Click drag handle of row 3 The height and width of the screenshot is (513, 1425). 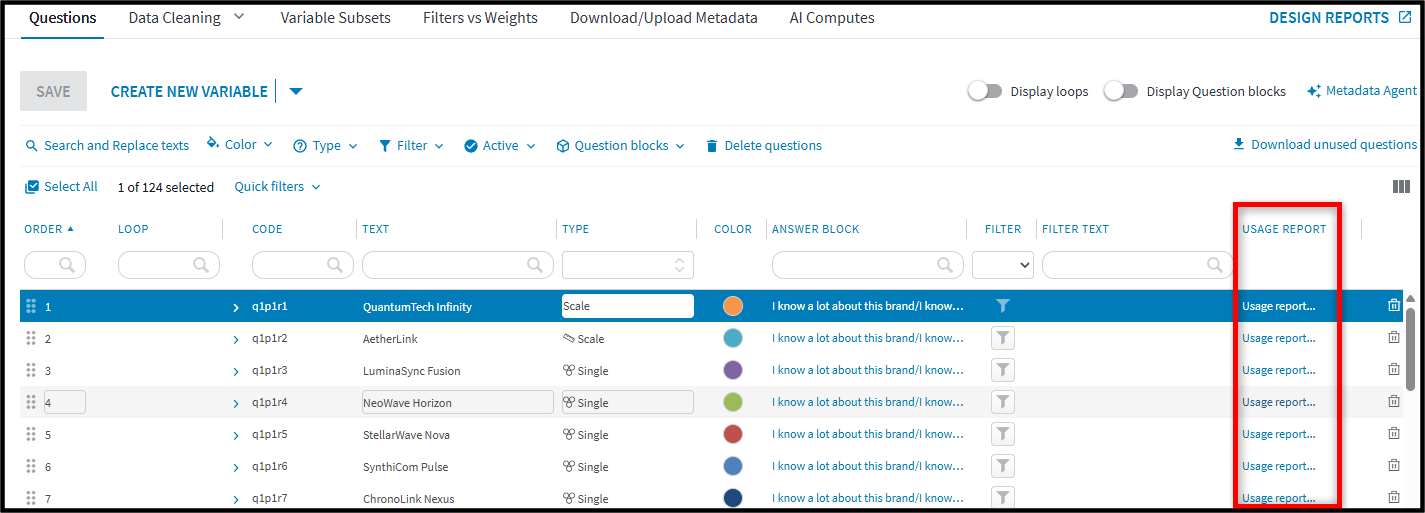[31, 370]
